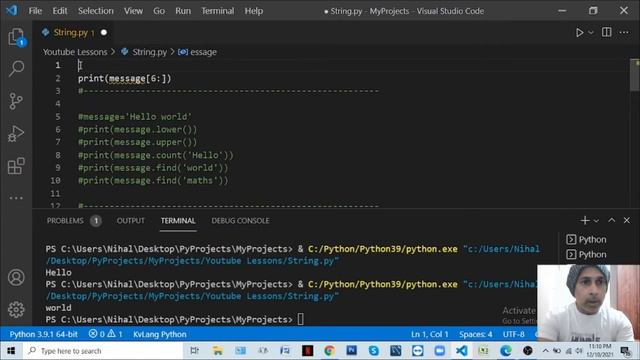Click the Task View taskbar button
640x360 pixels.
pyautogui.click(x=195, y=351)
